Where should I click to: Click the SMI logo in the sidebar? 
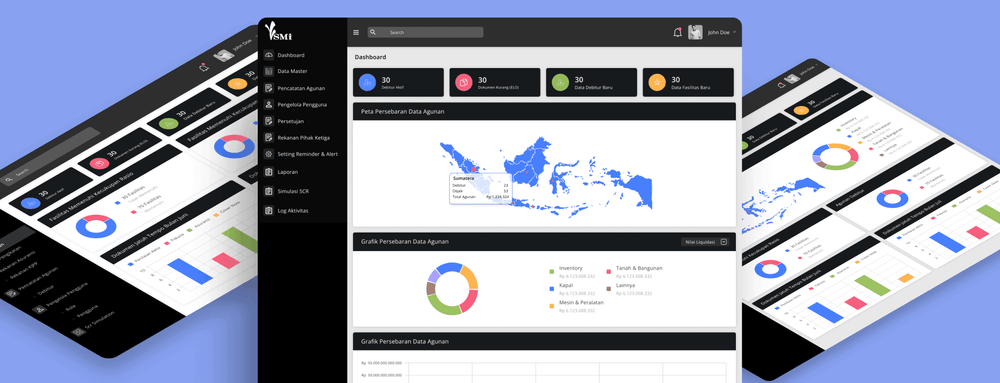pyautogui.click(x=279, y=32)
